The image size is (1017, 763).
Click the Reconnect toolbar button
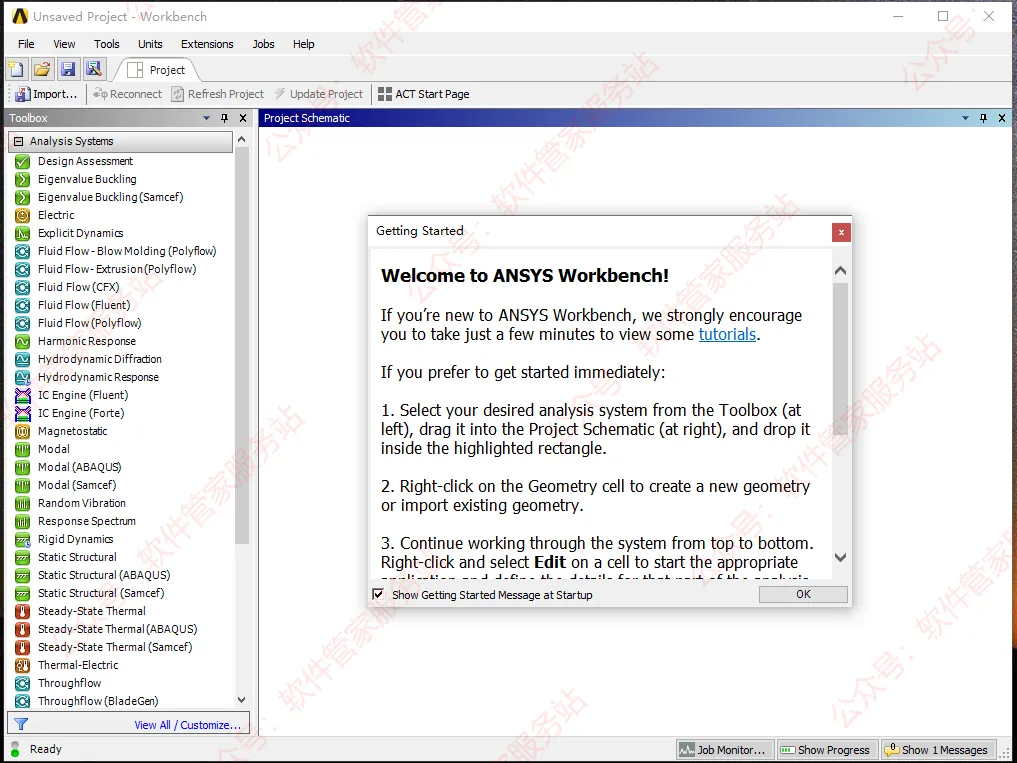[127, 94]
